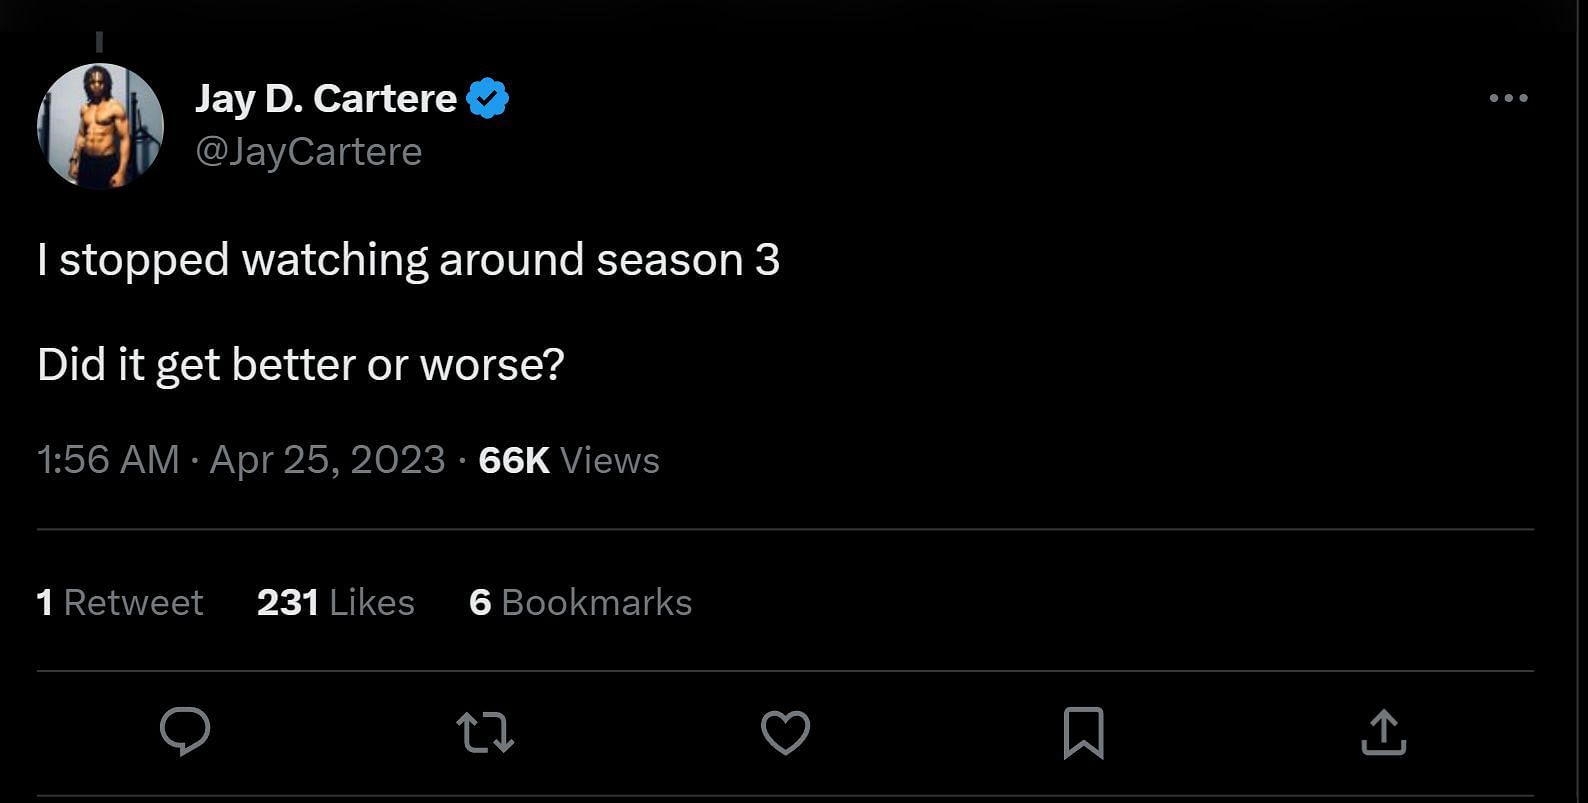The image size is (1588, 803).
Task: Click the Apr 25, 2023 date
Action: (327, 460)
